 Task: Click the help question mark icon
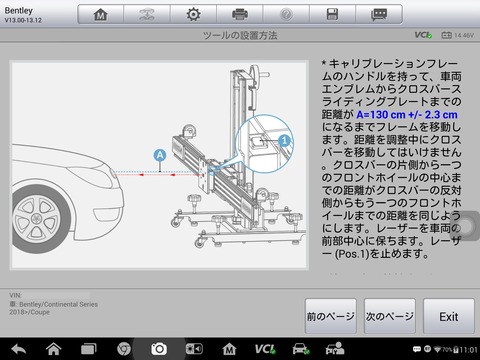coord(286,15)
